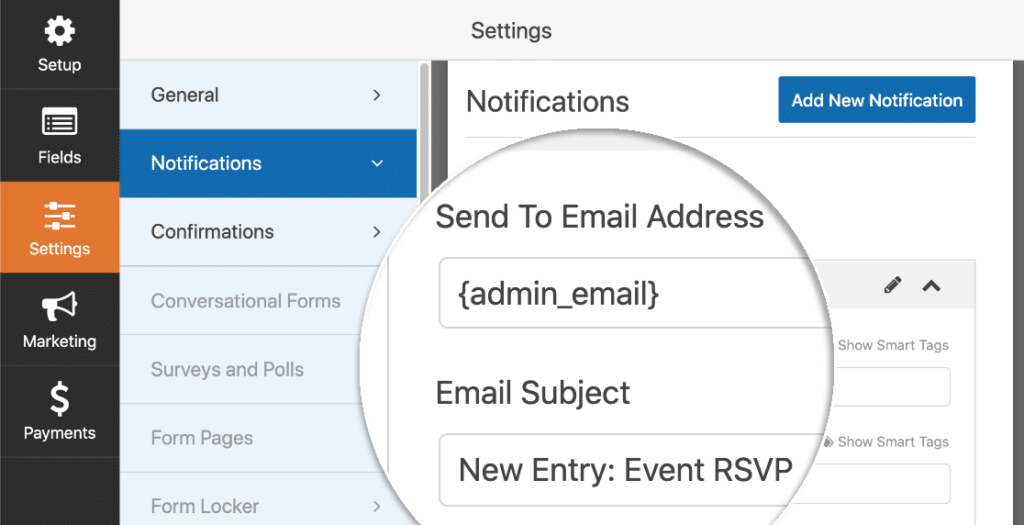The image size is (1024, 525).
Task: Click the pencil edit notification icon
Action: pos(893,285)
